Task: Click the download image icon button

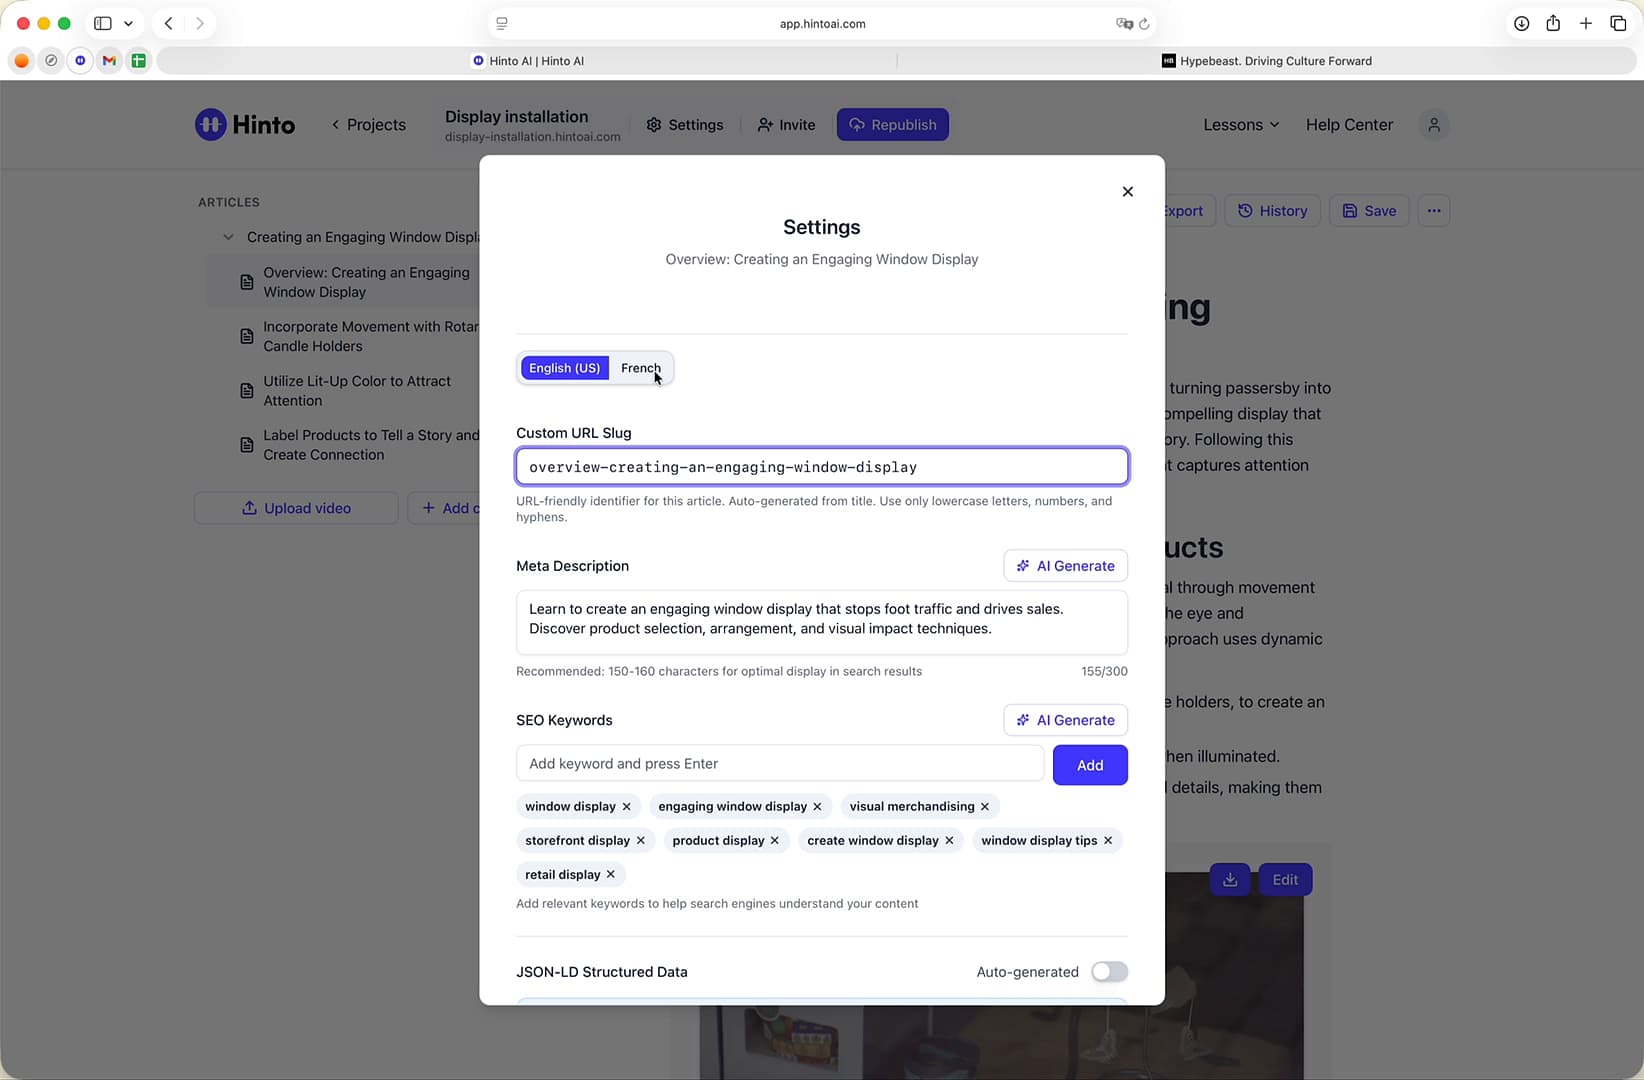Action: [x=1230, y=880]
